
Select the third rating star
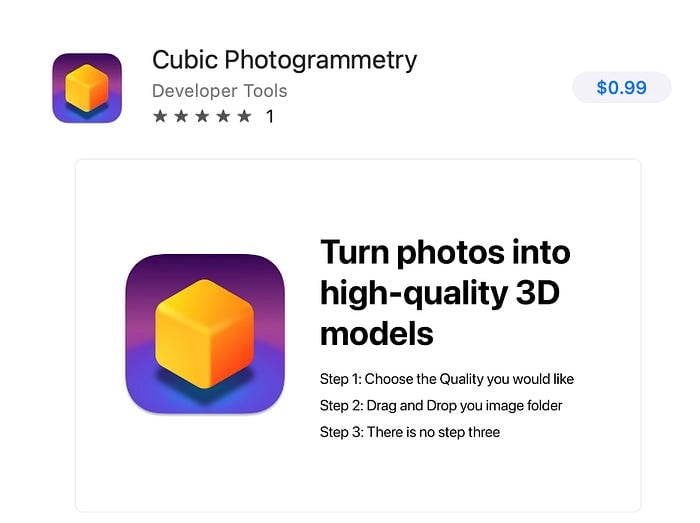pyautogui.click(x=202, y=116)
